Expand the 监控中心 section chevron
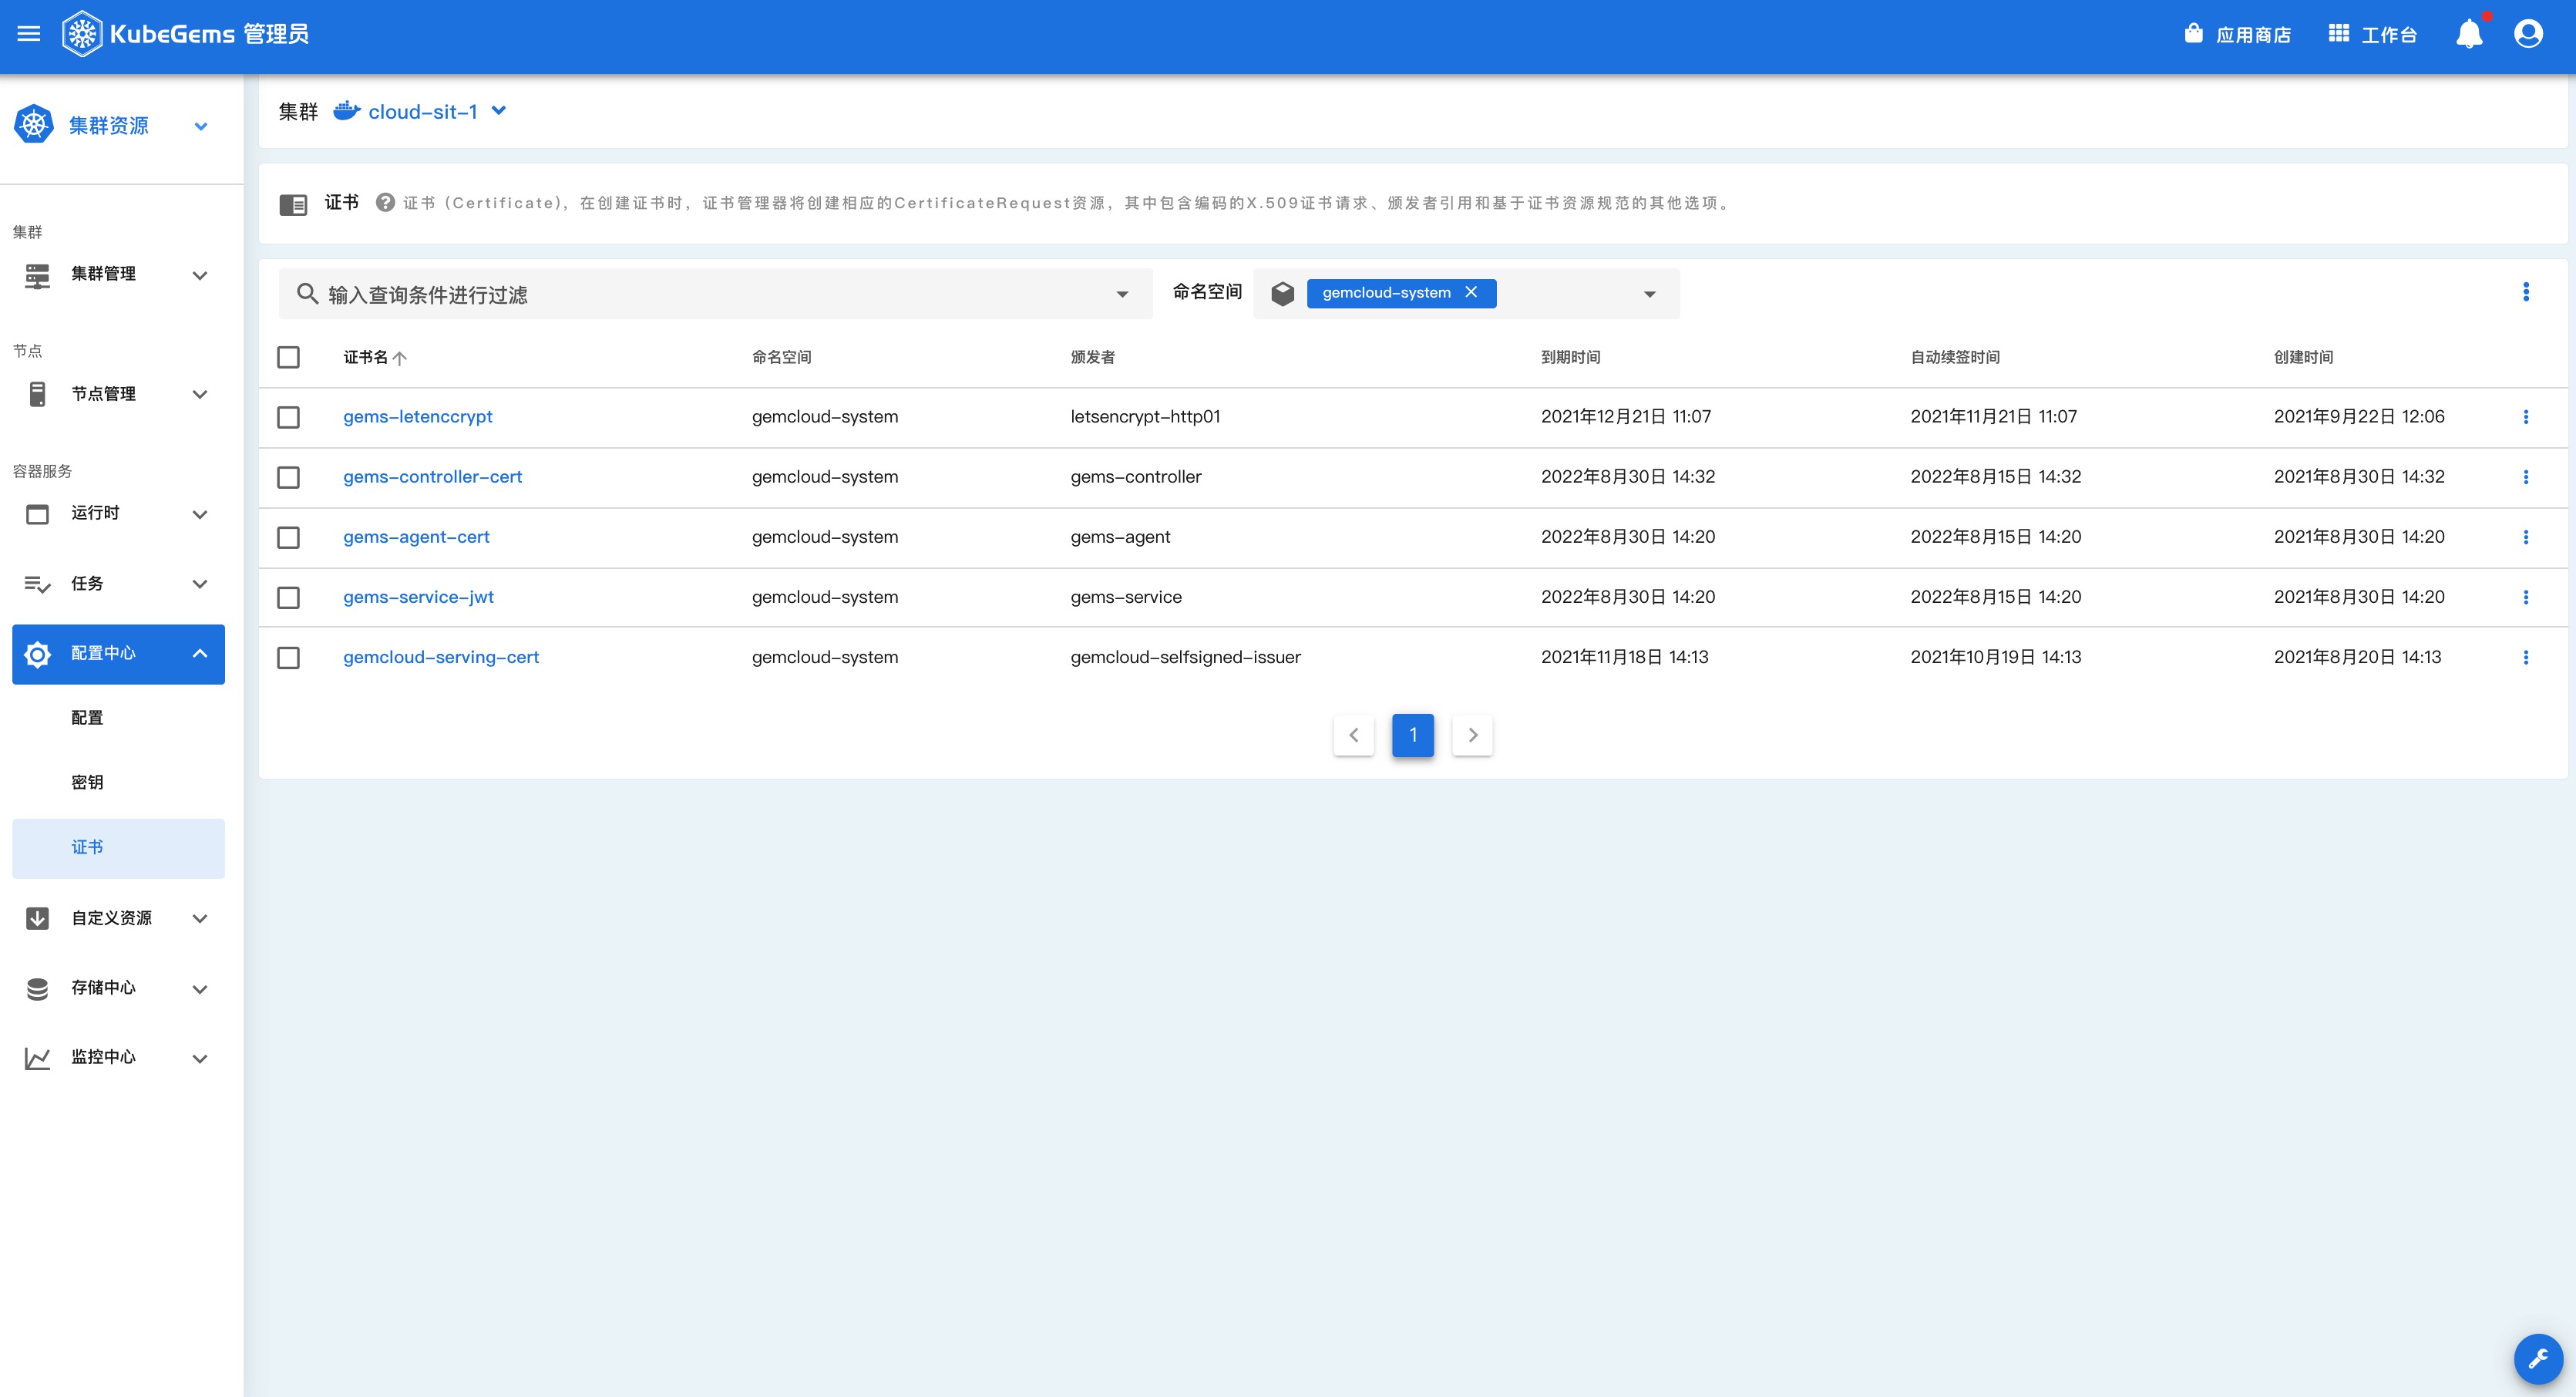The width and height of the screenshot is (2576, 1397). click(x=200, y=1058)
